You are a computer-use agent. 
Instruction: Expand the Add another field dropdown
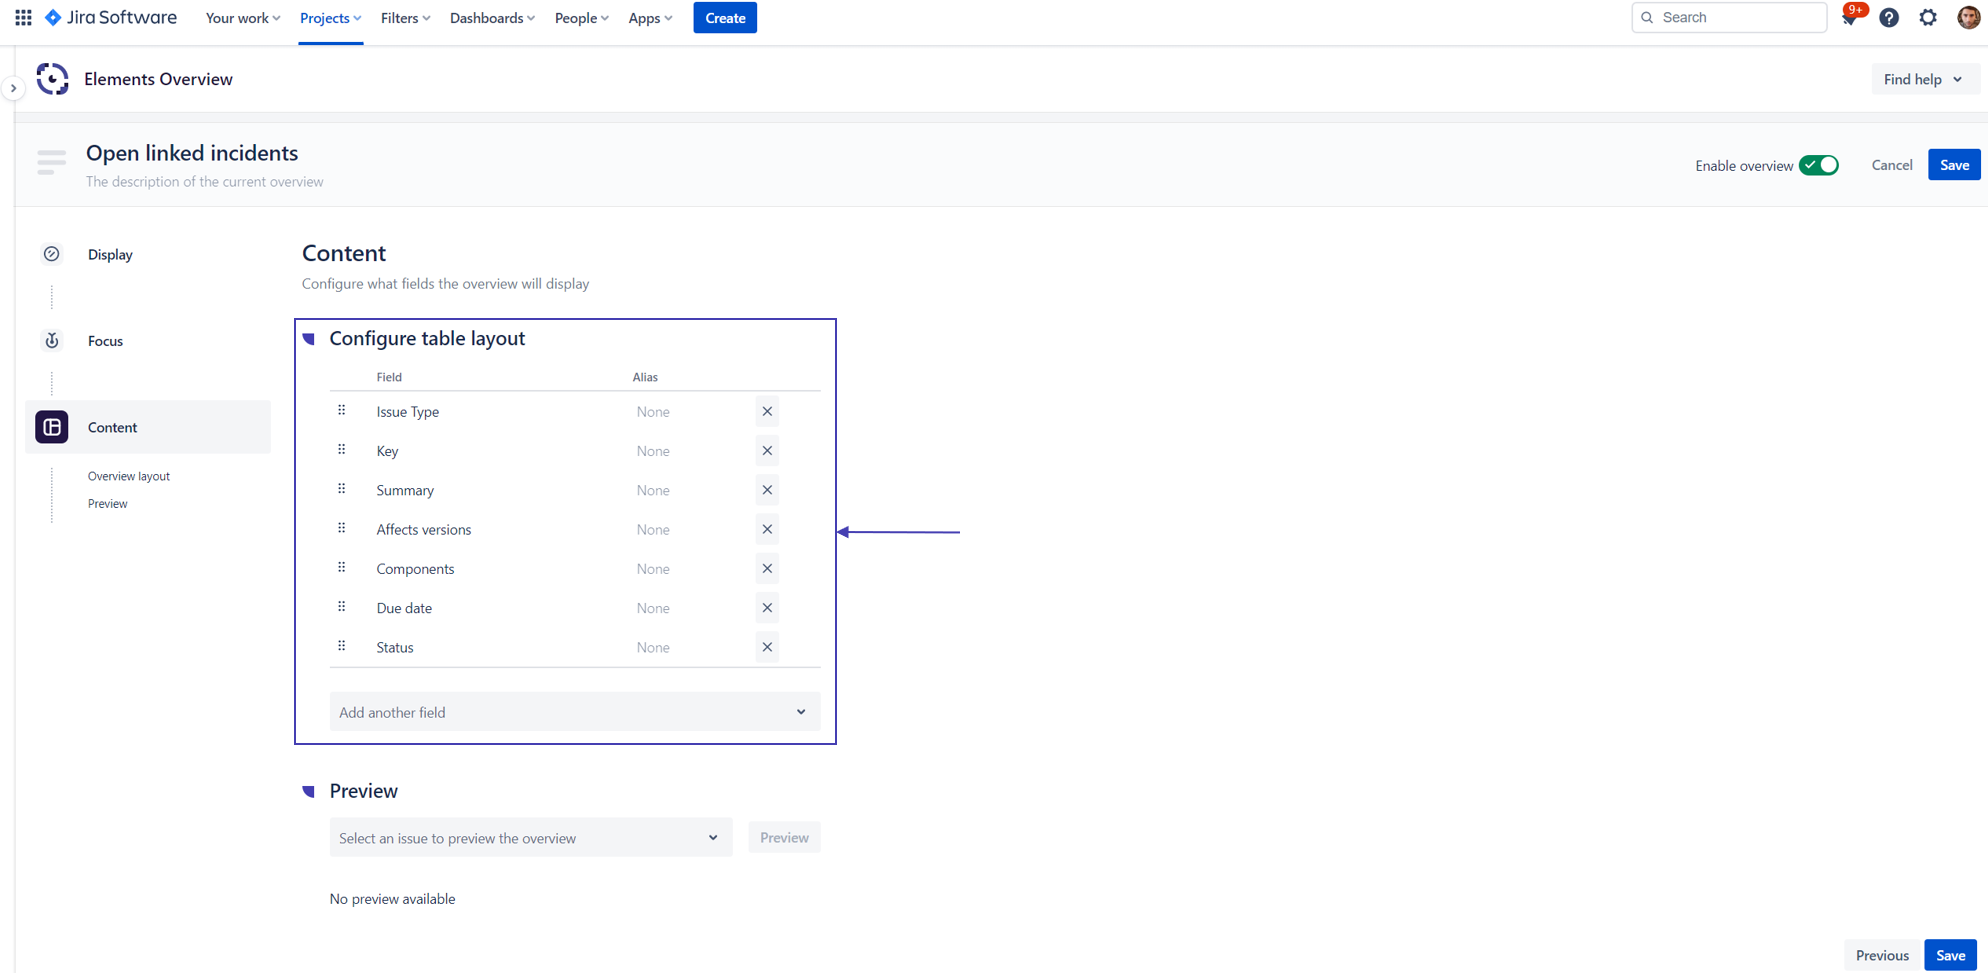[574, 713]
